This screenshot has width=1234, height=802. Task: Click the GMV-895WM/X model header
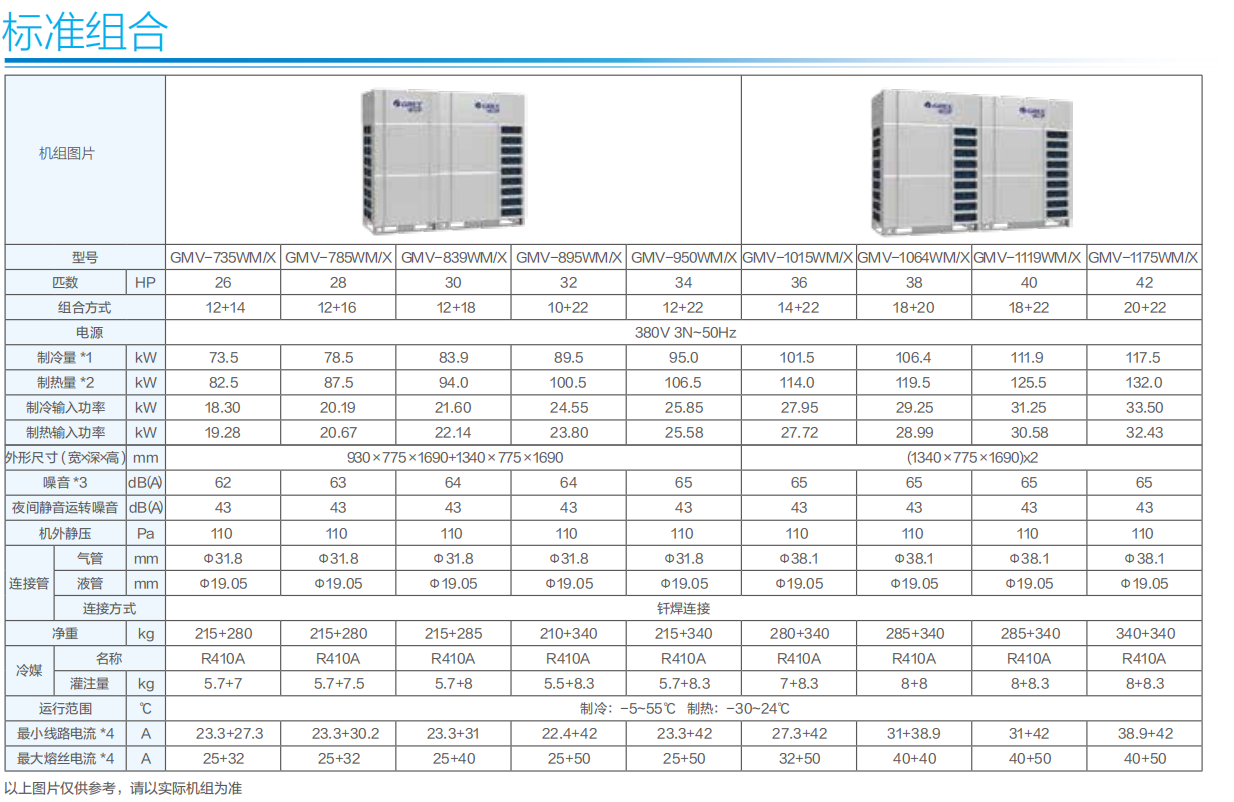tap(568, 257)
